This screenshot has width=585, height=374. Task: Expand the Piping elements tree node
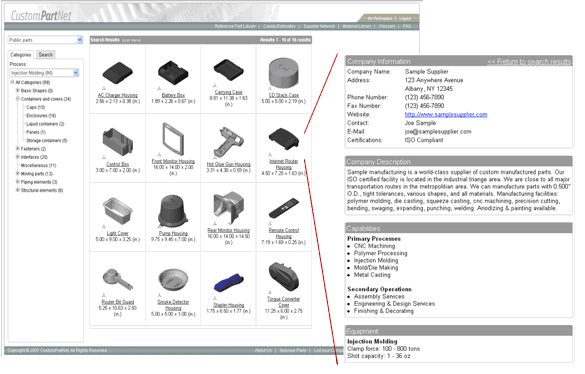(x=18, y=182)
